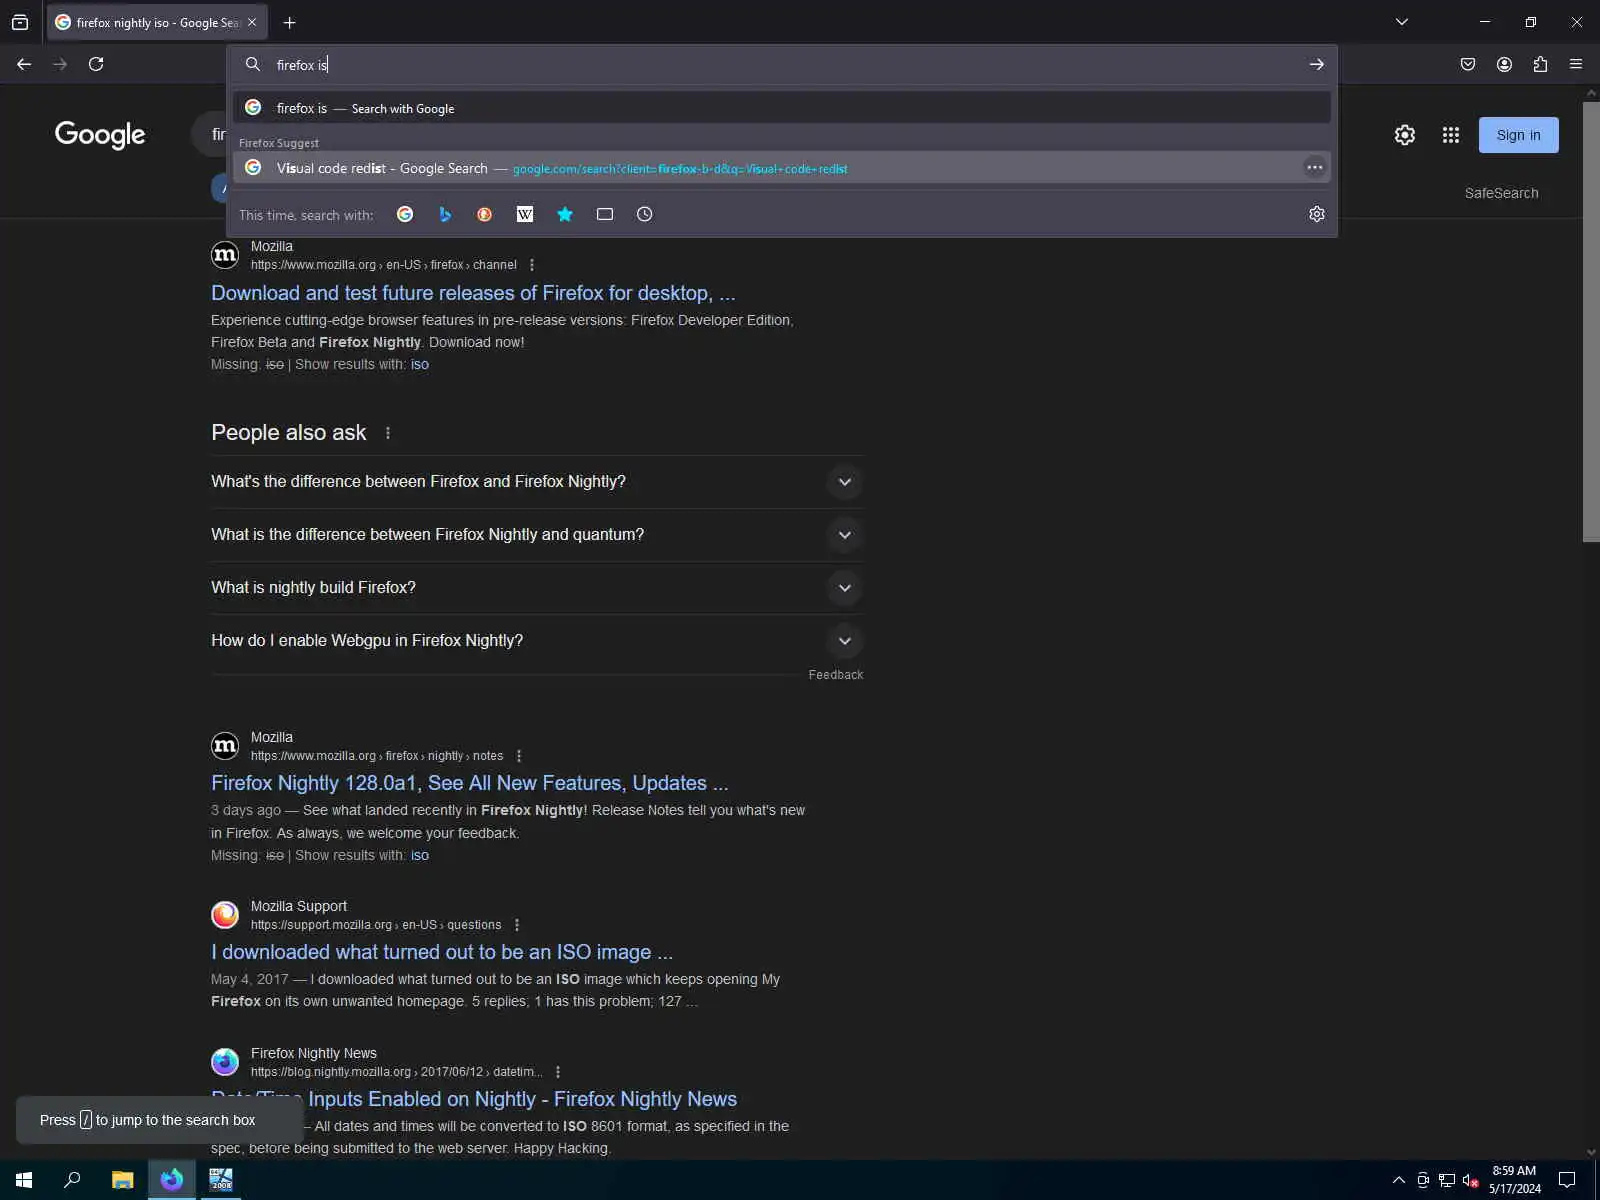Open the Extensions panel
Screen dimensions: 1600x1200
[x=1540, y=64]
